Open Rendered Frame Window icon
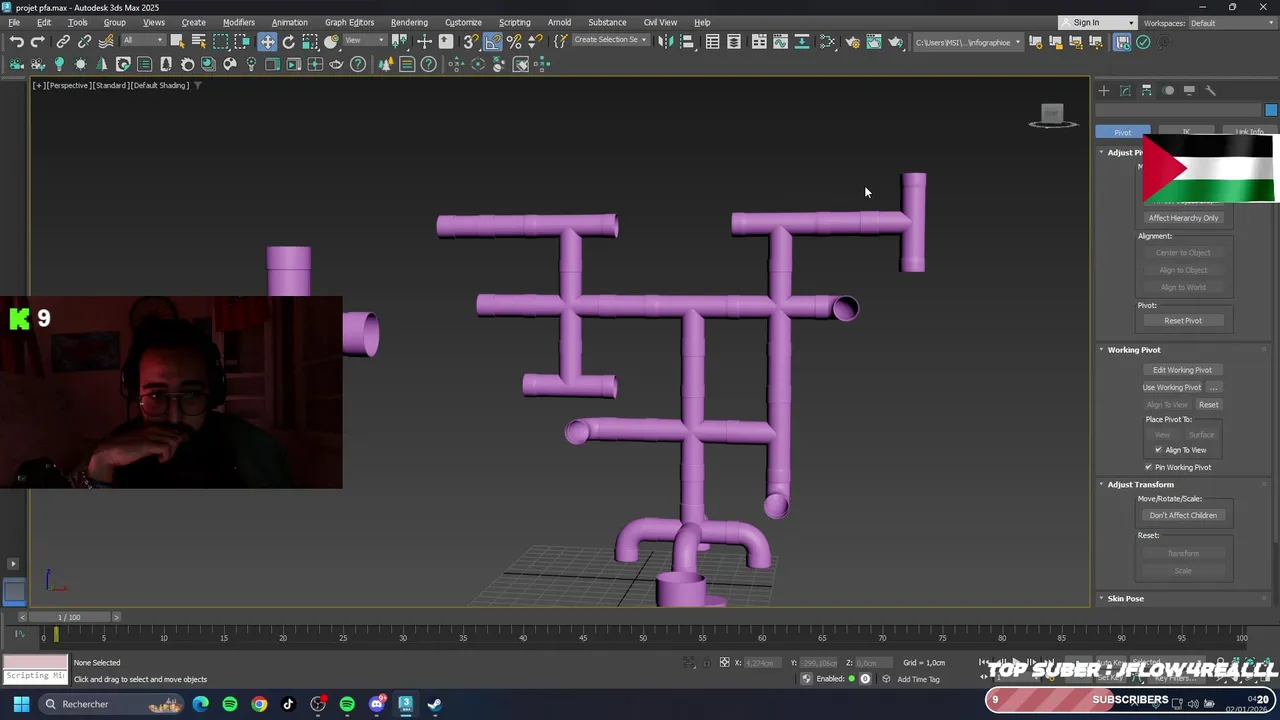This screenshot has height=720, width=1280. tap(874, 42)
